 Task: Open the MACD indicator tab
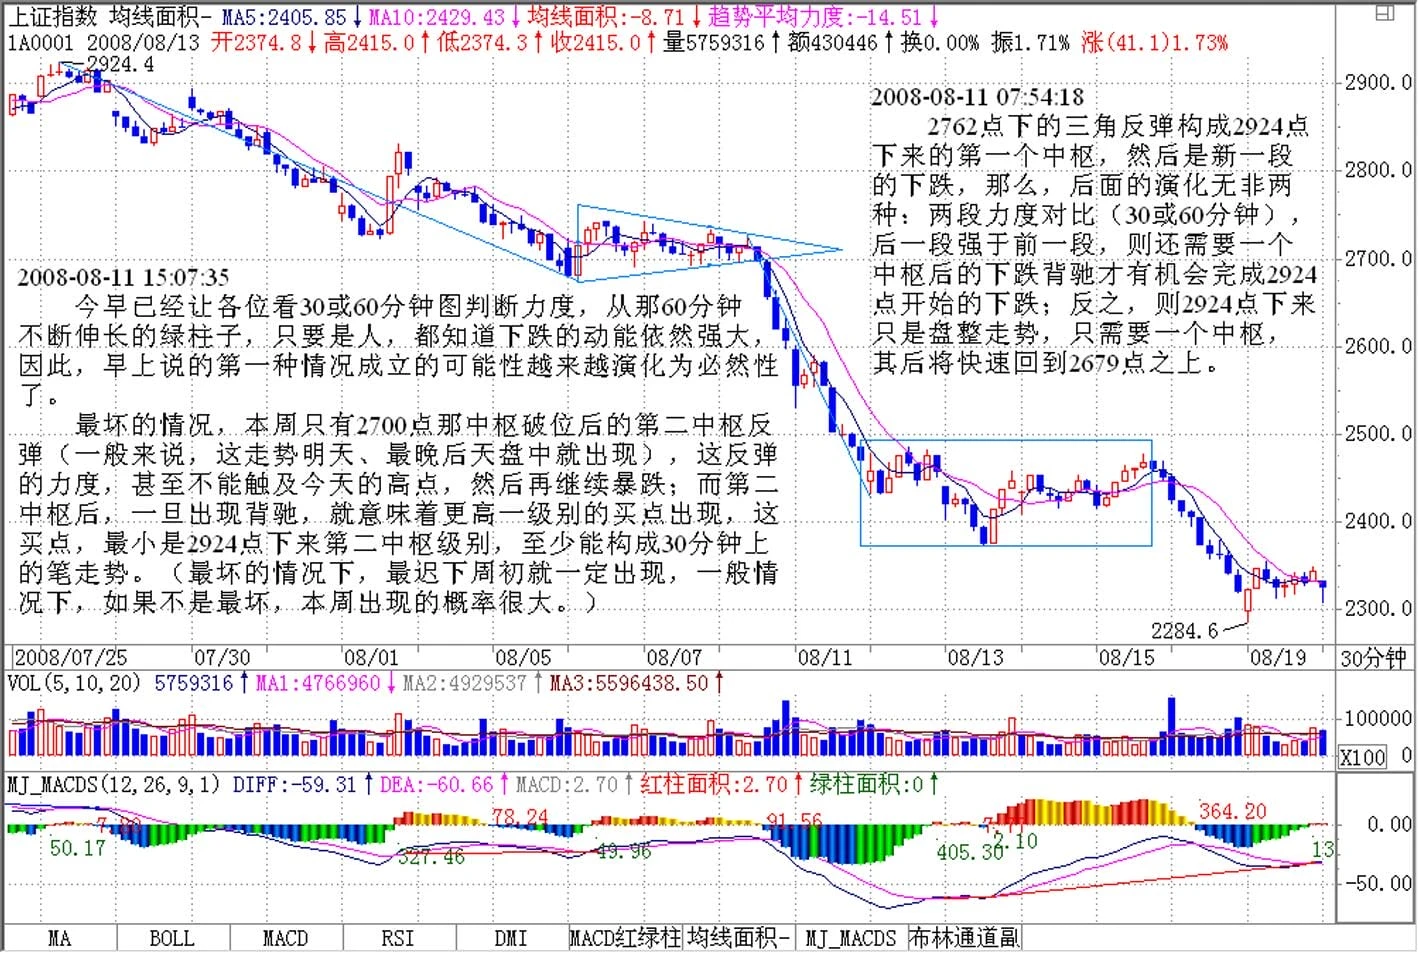click(285, 938)
